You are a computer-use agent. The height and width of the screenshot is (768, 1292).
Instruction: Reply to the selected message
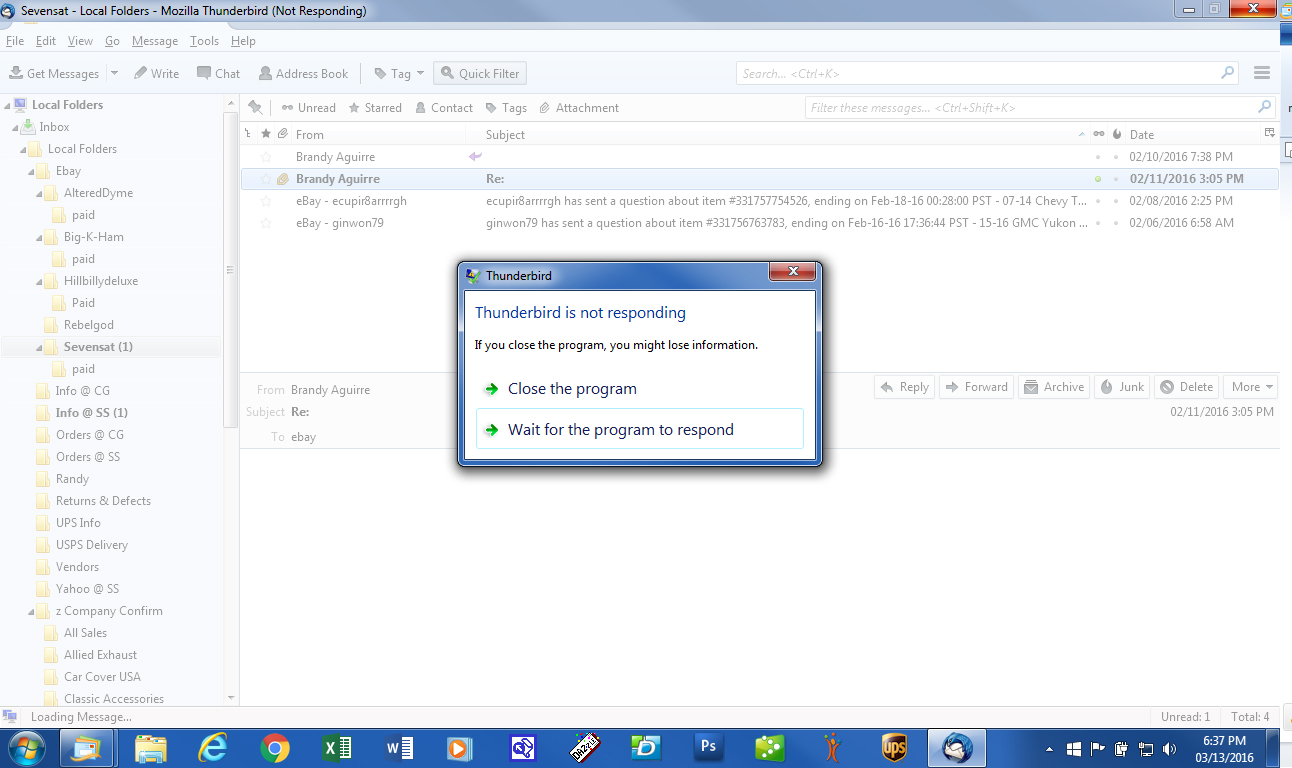coord(904,387)
